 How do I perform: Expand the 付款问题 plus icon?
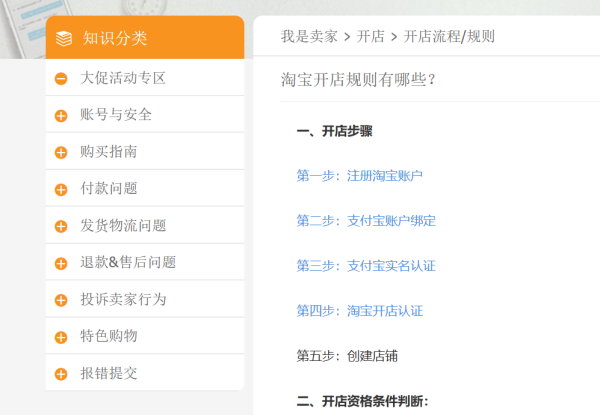(61, 189)
